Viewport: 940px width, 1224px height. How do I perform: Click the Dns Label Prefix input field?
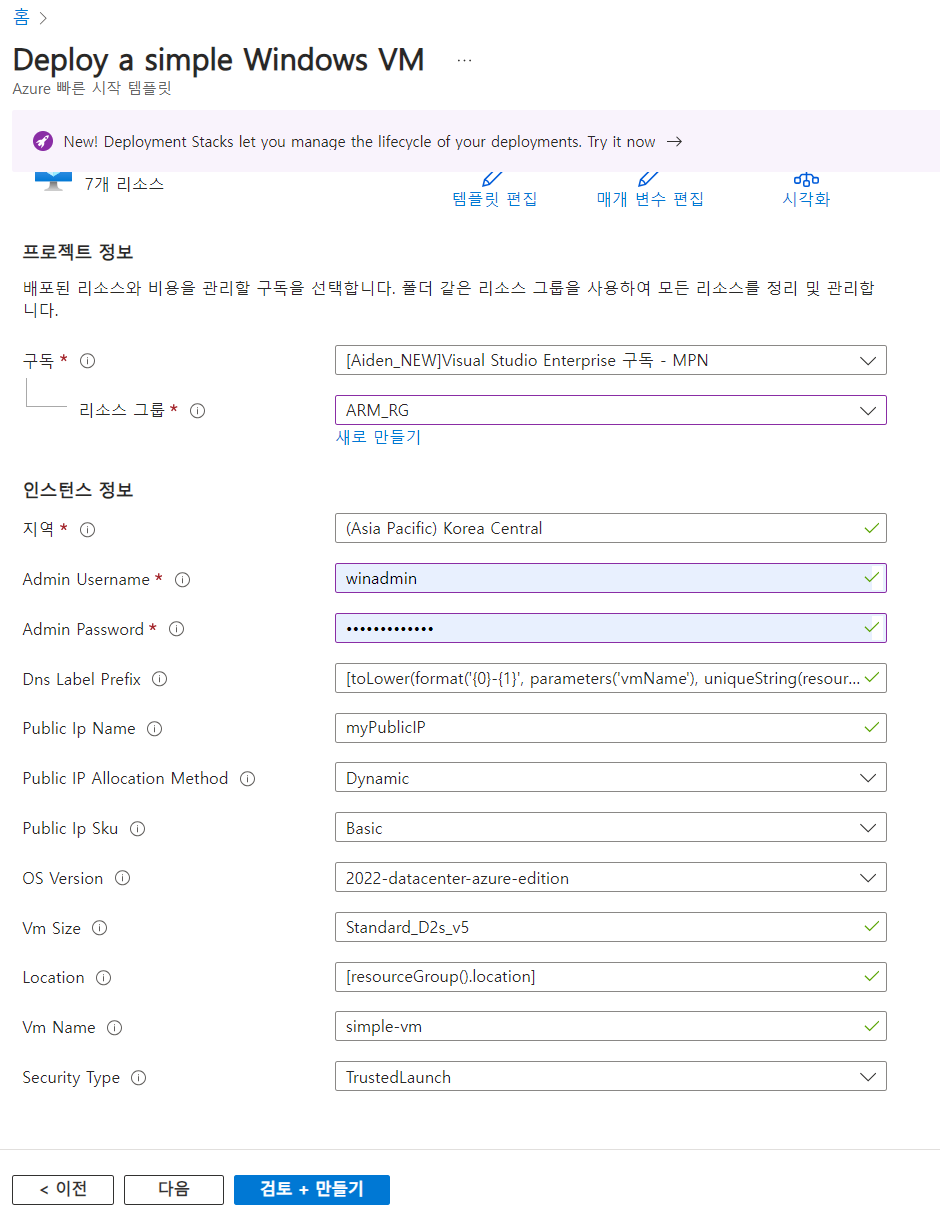(611, 678)
